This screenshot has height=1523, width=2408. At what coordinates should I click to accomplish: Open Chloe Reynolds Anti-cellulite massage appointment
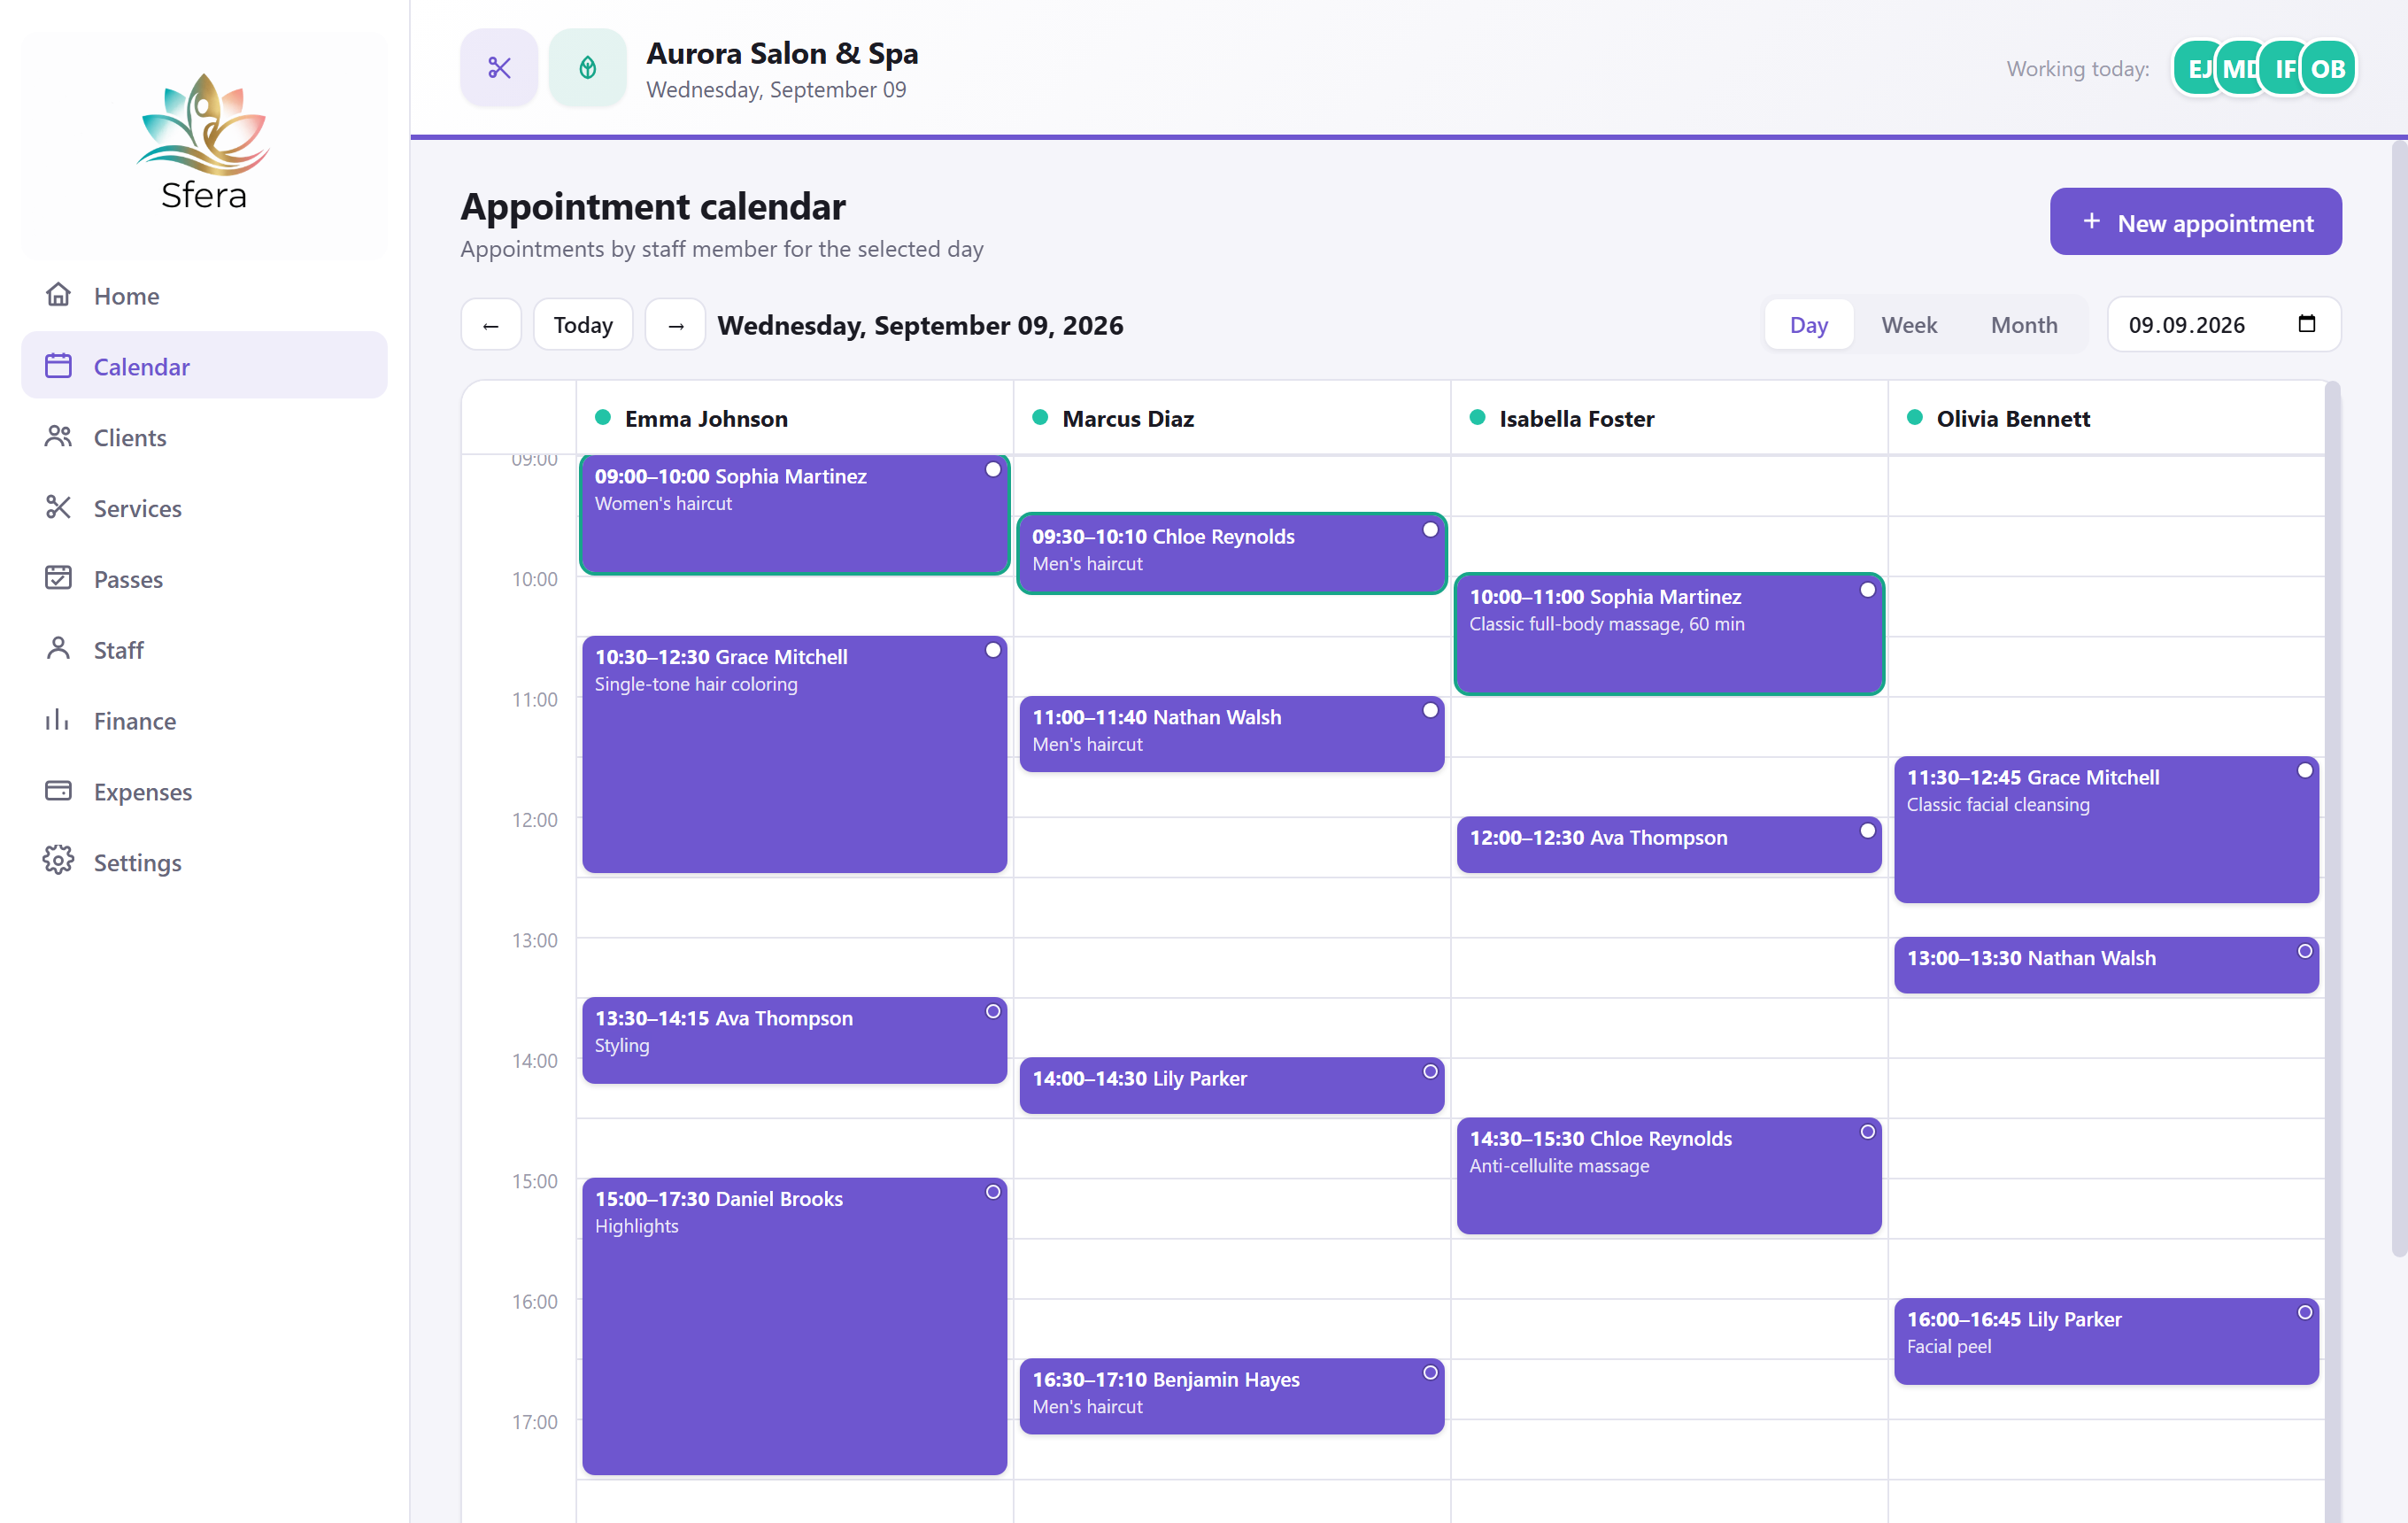[1668, 1175]
